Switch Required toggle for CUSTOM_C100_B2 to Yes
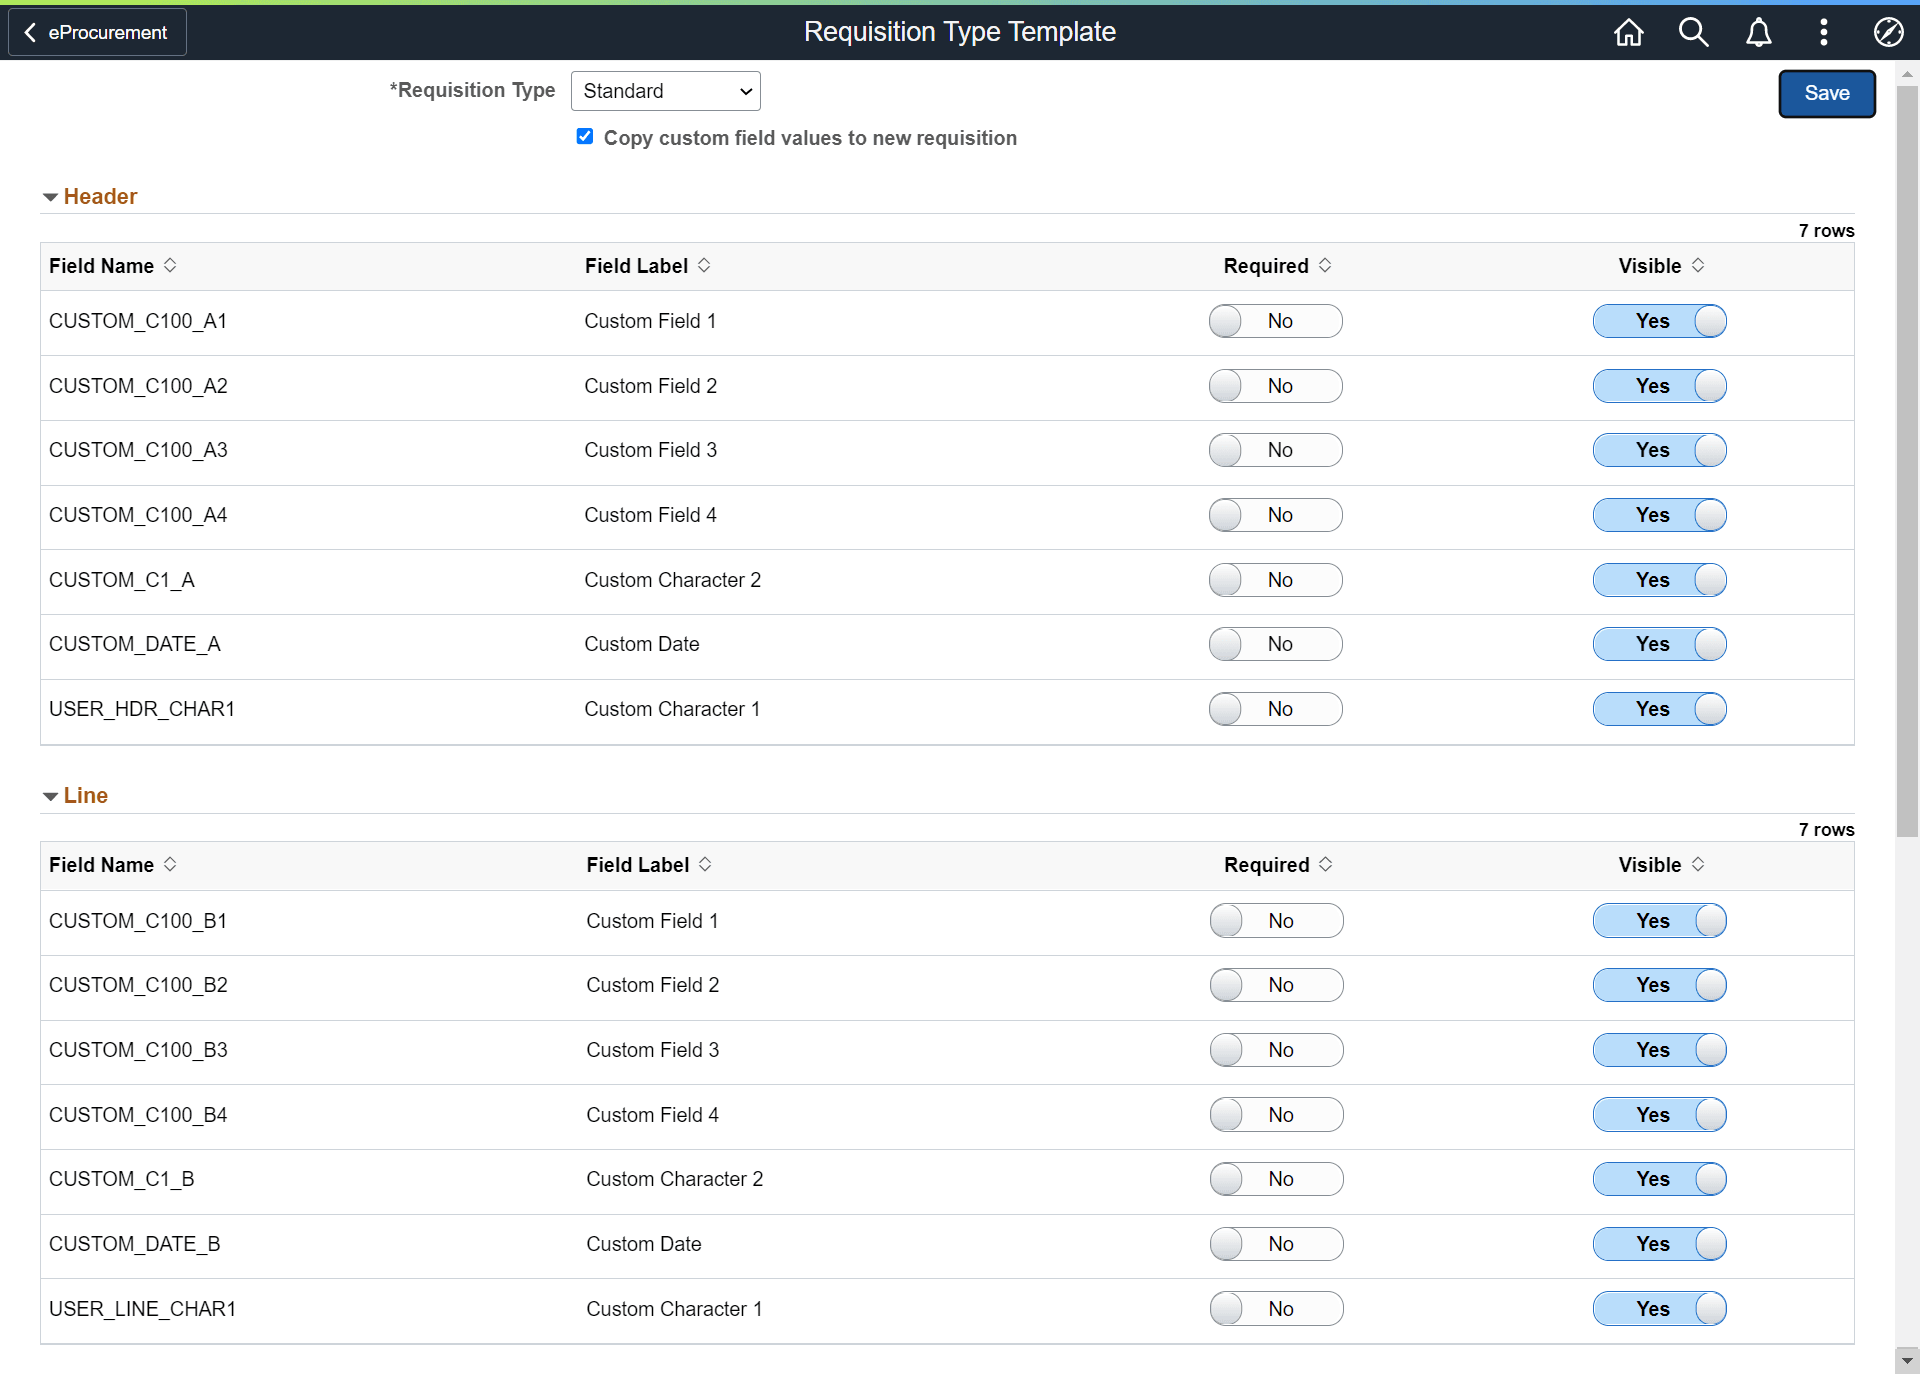 click(x=1276, y=985)
